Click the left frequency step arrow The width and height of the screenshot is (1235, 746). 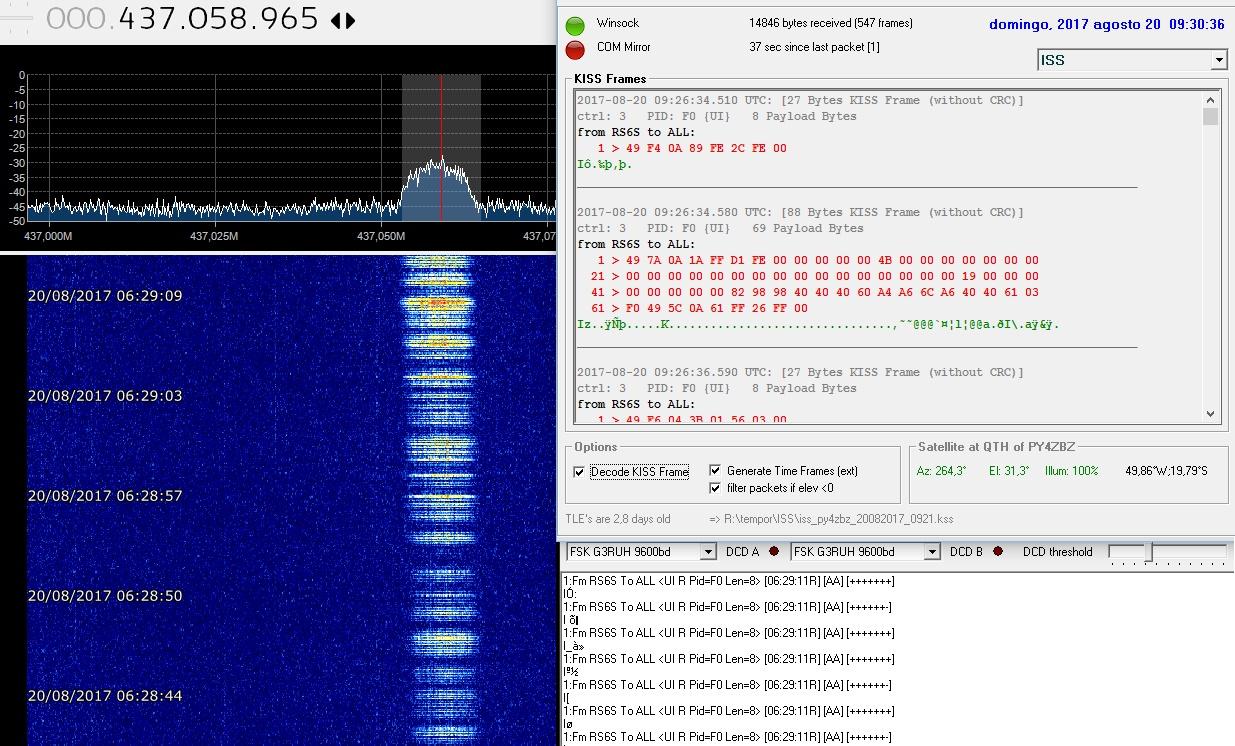click(335, 20)
